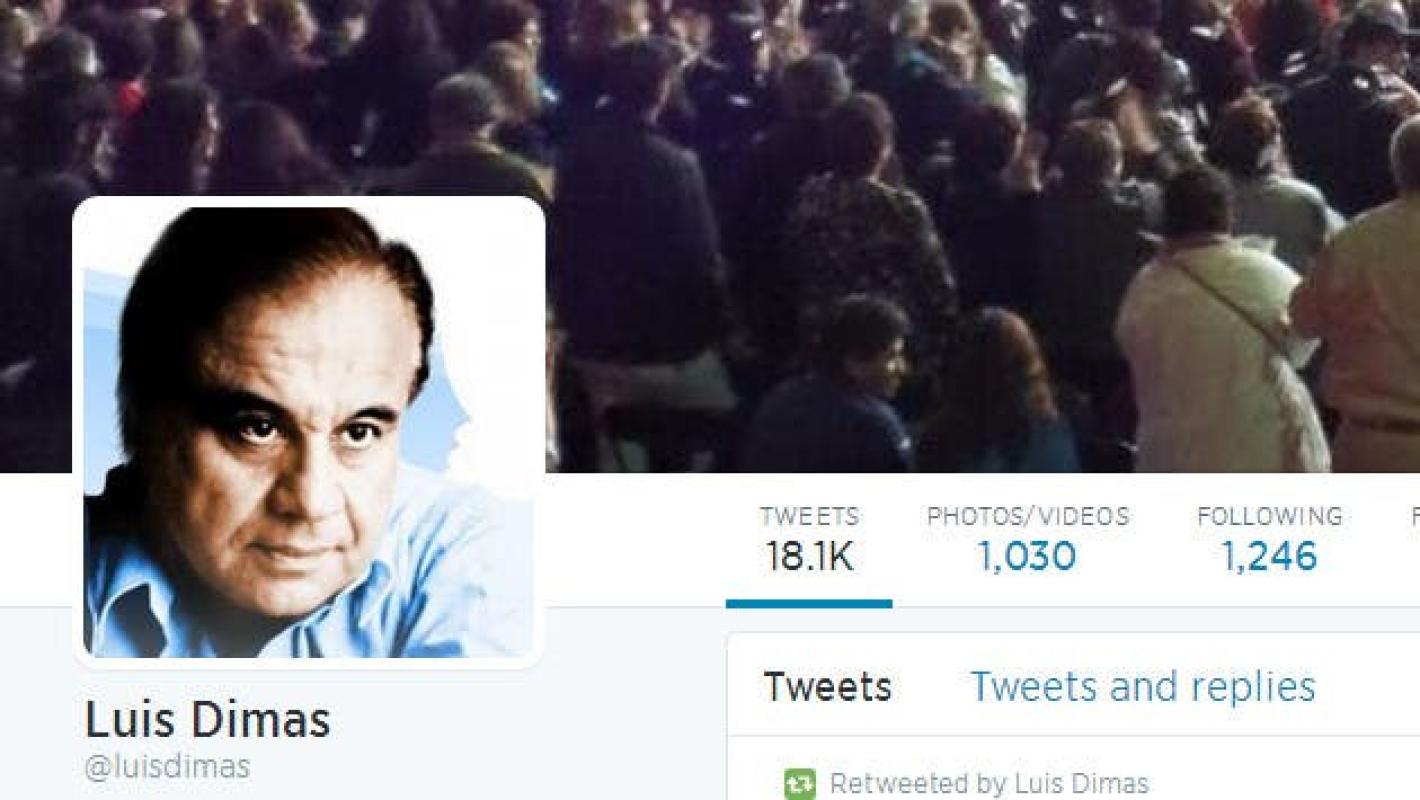Open the FOLLOWING stat label

click(x=1270, y=516)
